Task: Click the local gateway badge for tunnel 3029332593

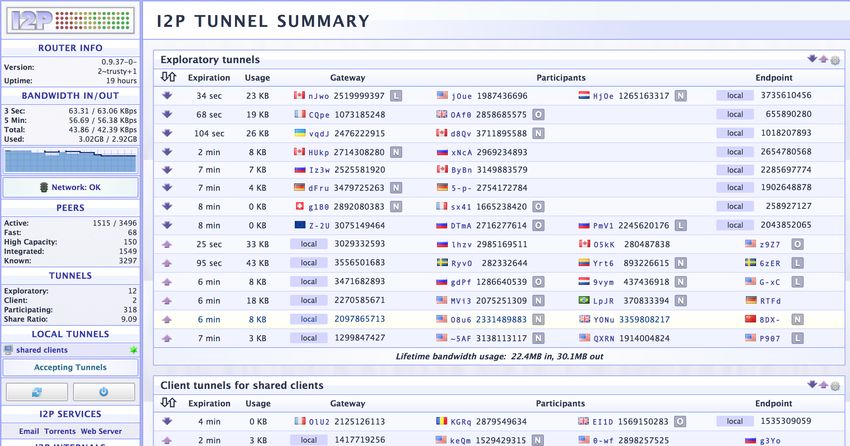Action: point(308,244)
